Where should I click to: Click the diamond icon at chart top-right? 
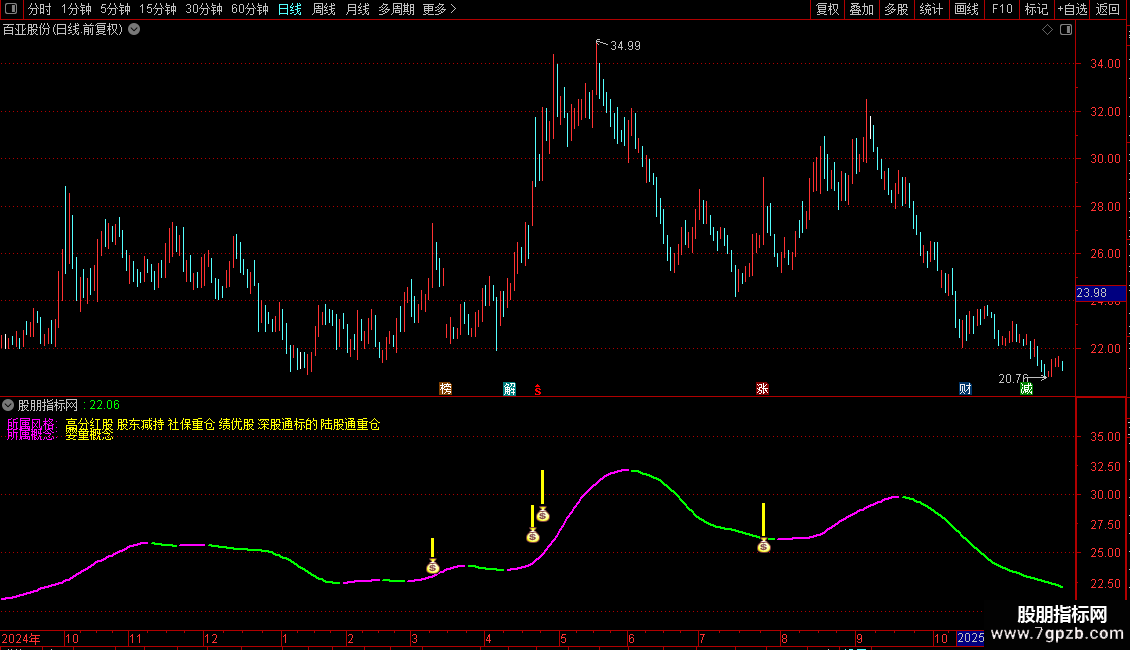(1047, 30)
